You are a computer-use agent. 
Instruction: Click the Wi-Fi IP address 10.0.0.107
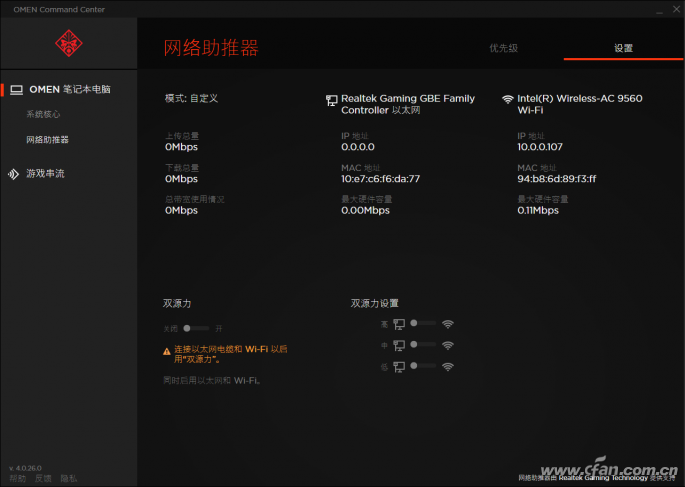point(540,147)
